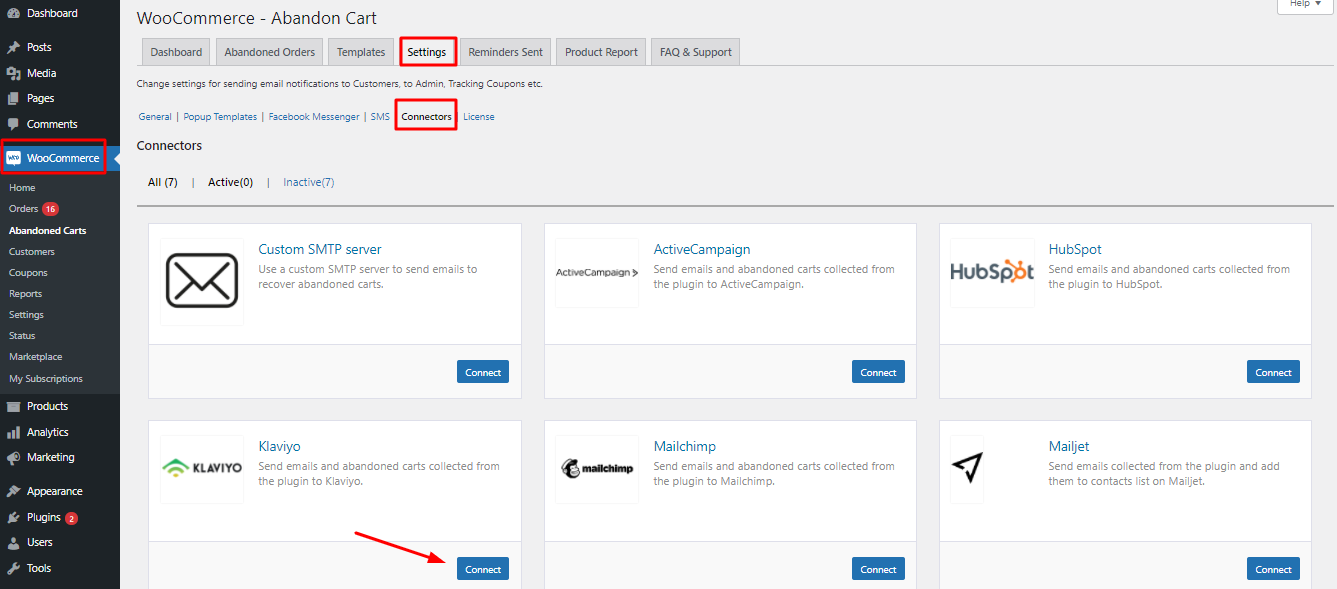Click the Products box icon
The image size is (1337, 589).
(13, 406)
